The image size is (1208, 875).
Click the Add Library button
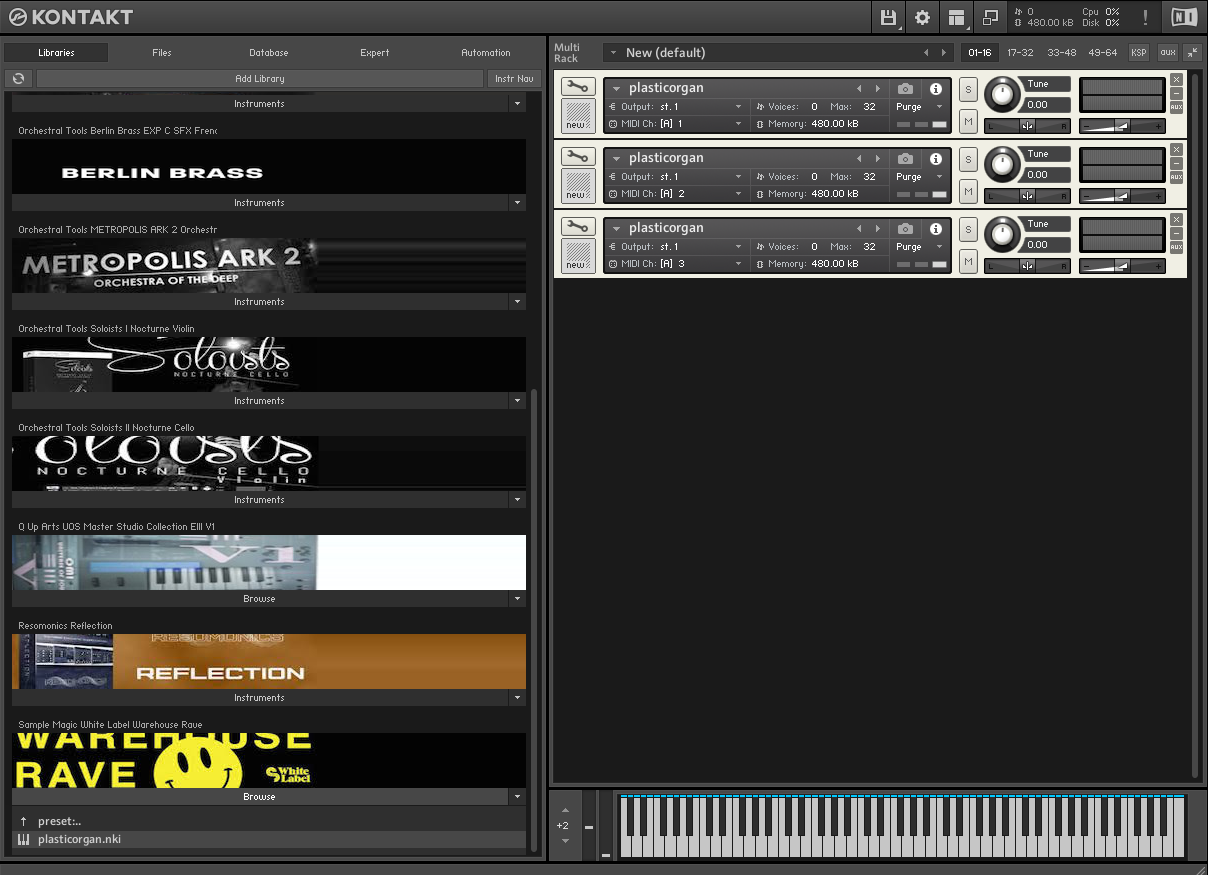click(260, 78)
